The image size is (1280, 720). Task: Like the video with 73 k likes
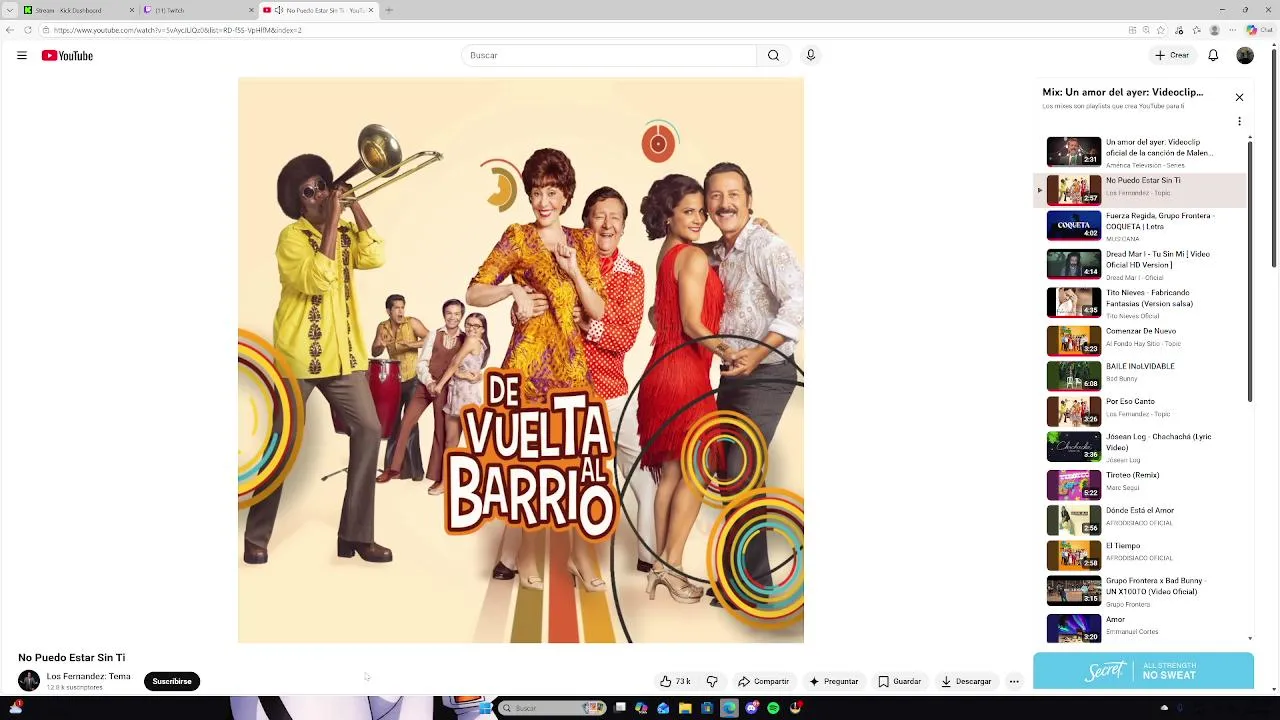tap(675, 681)
